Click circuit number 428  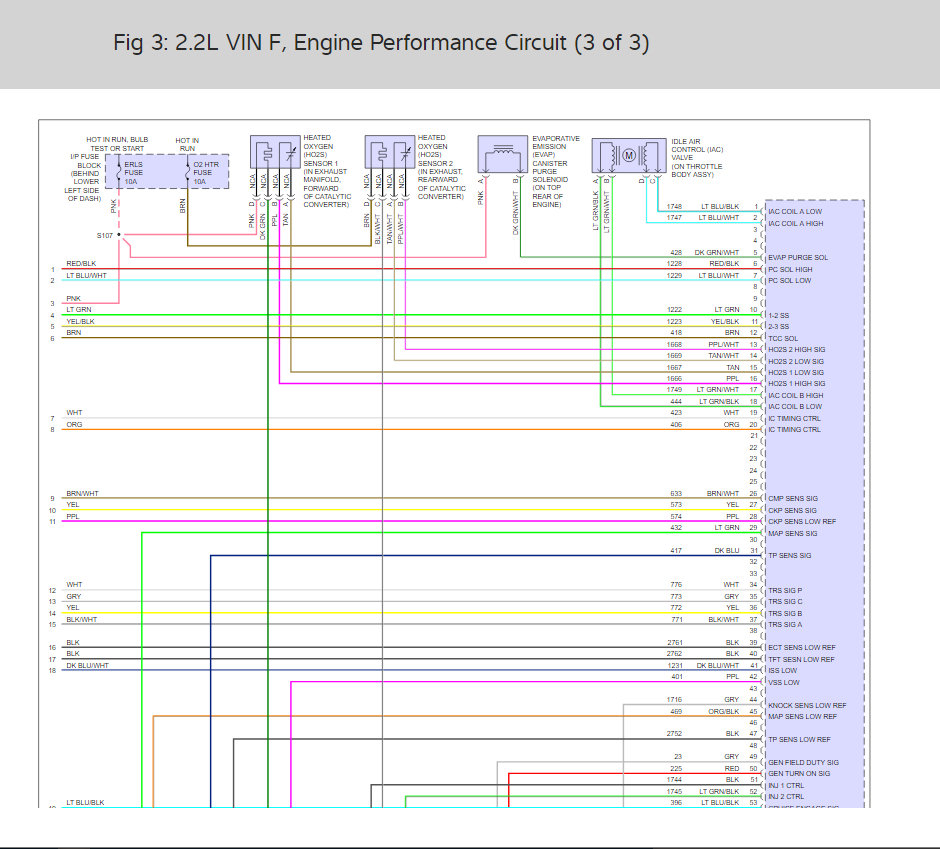(676, 253)
